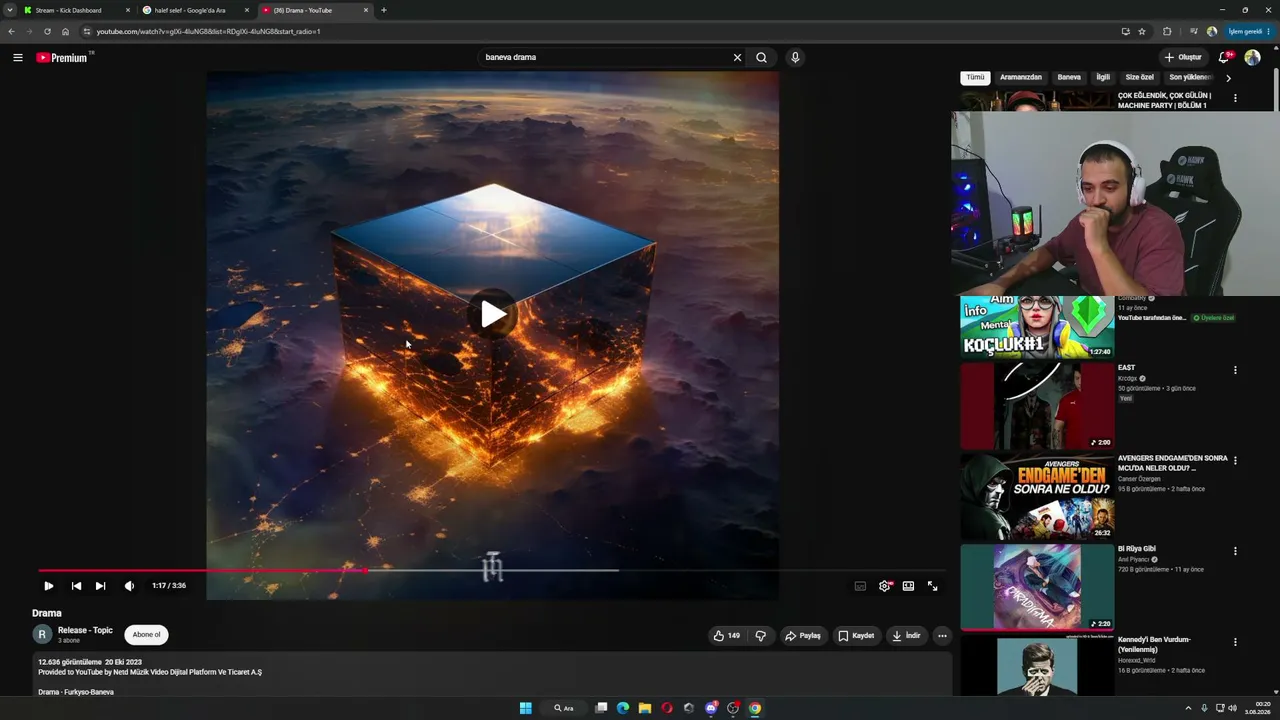Screen dimensions: 1280x720
Task: Select the Size özel filter chip
Action: (x=1140, y=77)
